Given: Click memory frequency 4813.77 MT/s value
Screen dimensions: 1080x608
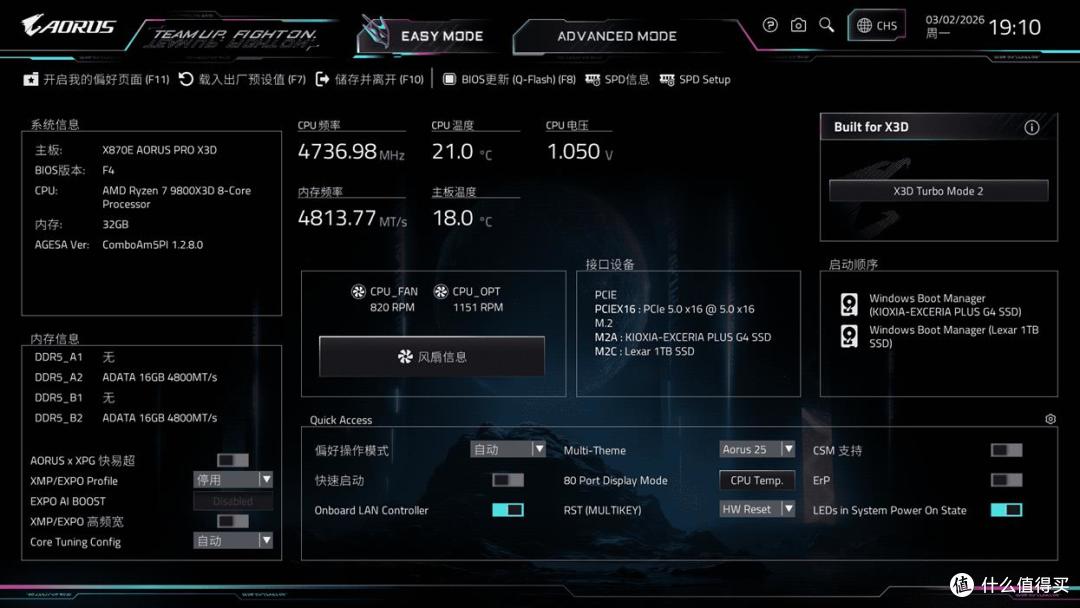Looking at the screenshot, I should [x=353, y=218].
